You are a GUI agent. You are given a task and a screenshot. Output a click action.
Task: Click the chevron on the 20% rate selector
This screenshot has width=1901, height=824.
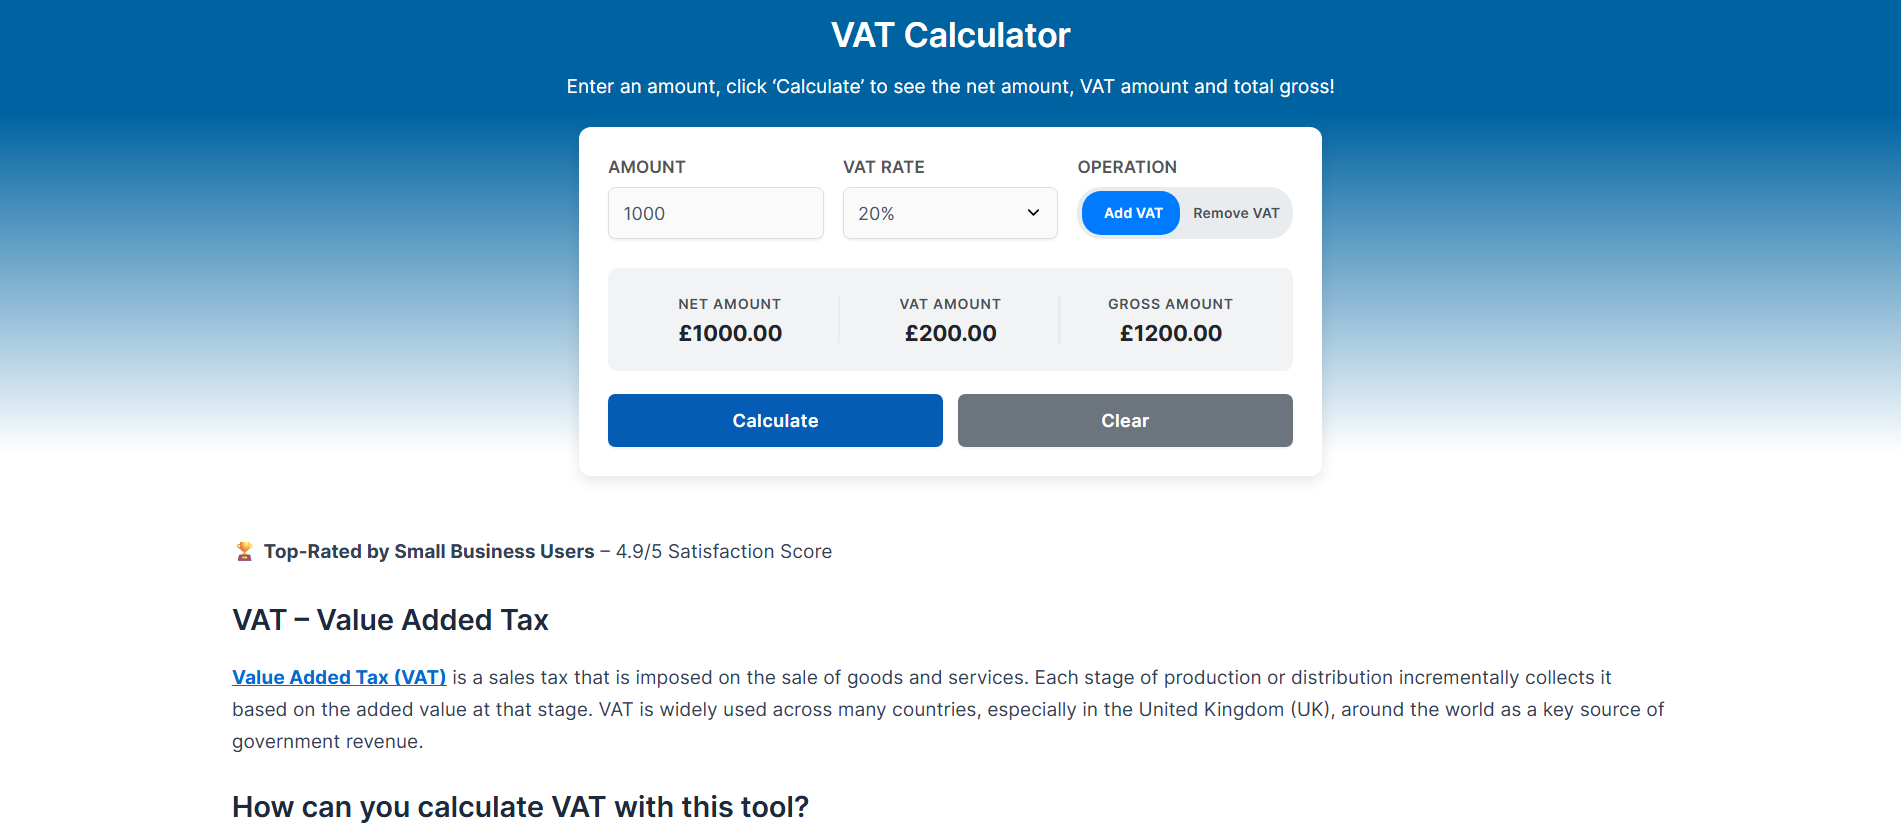(1033, 213)
